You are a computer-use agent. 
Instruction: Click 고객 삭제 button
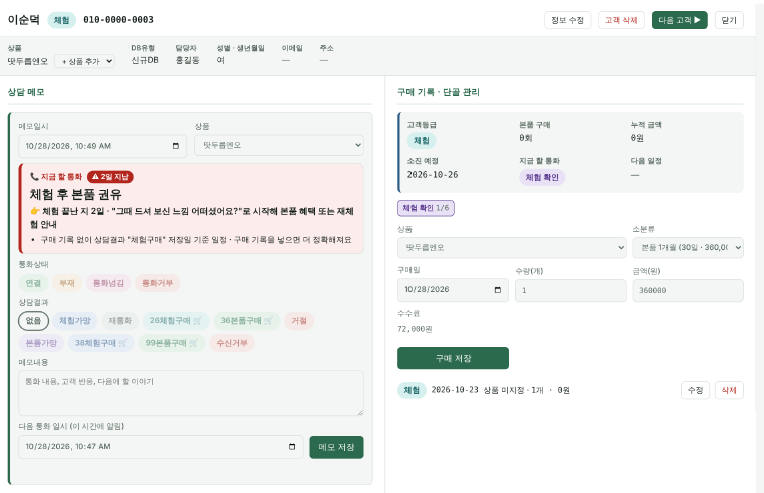pyautogui.click(x=621, y=20)
